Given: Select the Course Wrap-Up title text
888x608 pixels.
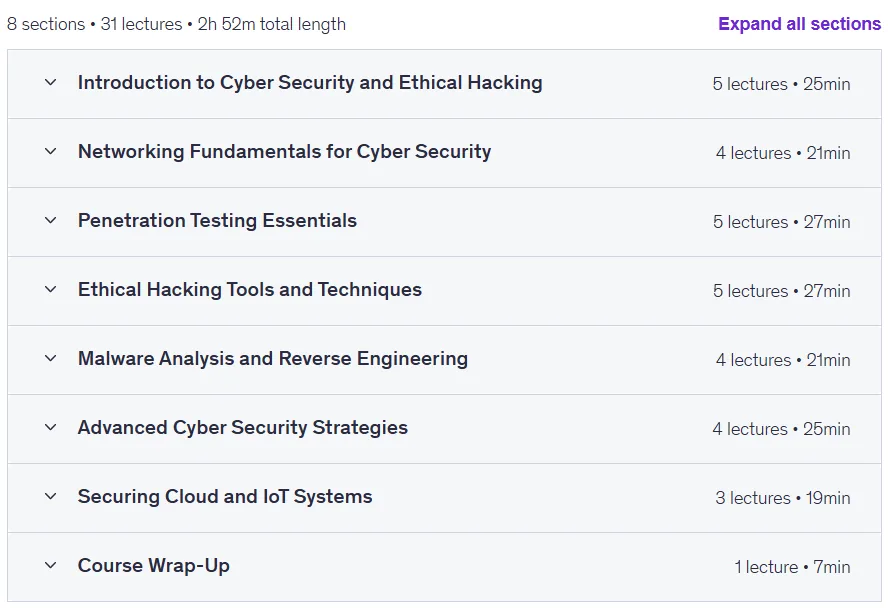Looking at the screenshot, I should click(x=153, y=566).
